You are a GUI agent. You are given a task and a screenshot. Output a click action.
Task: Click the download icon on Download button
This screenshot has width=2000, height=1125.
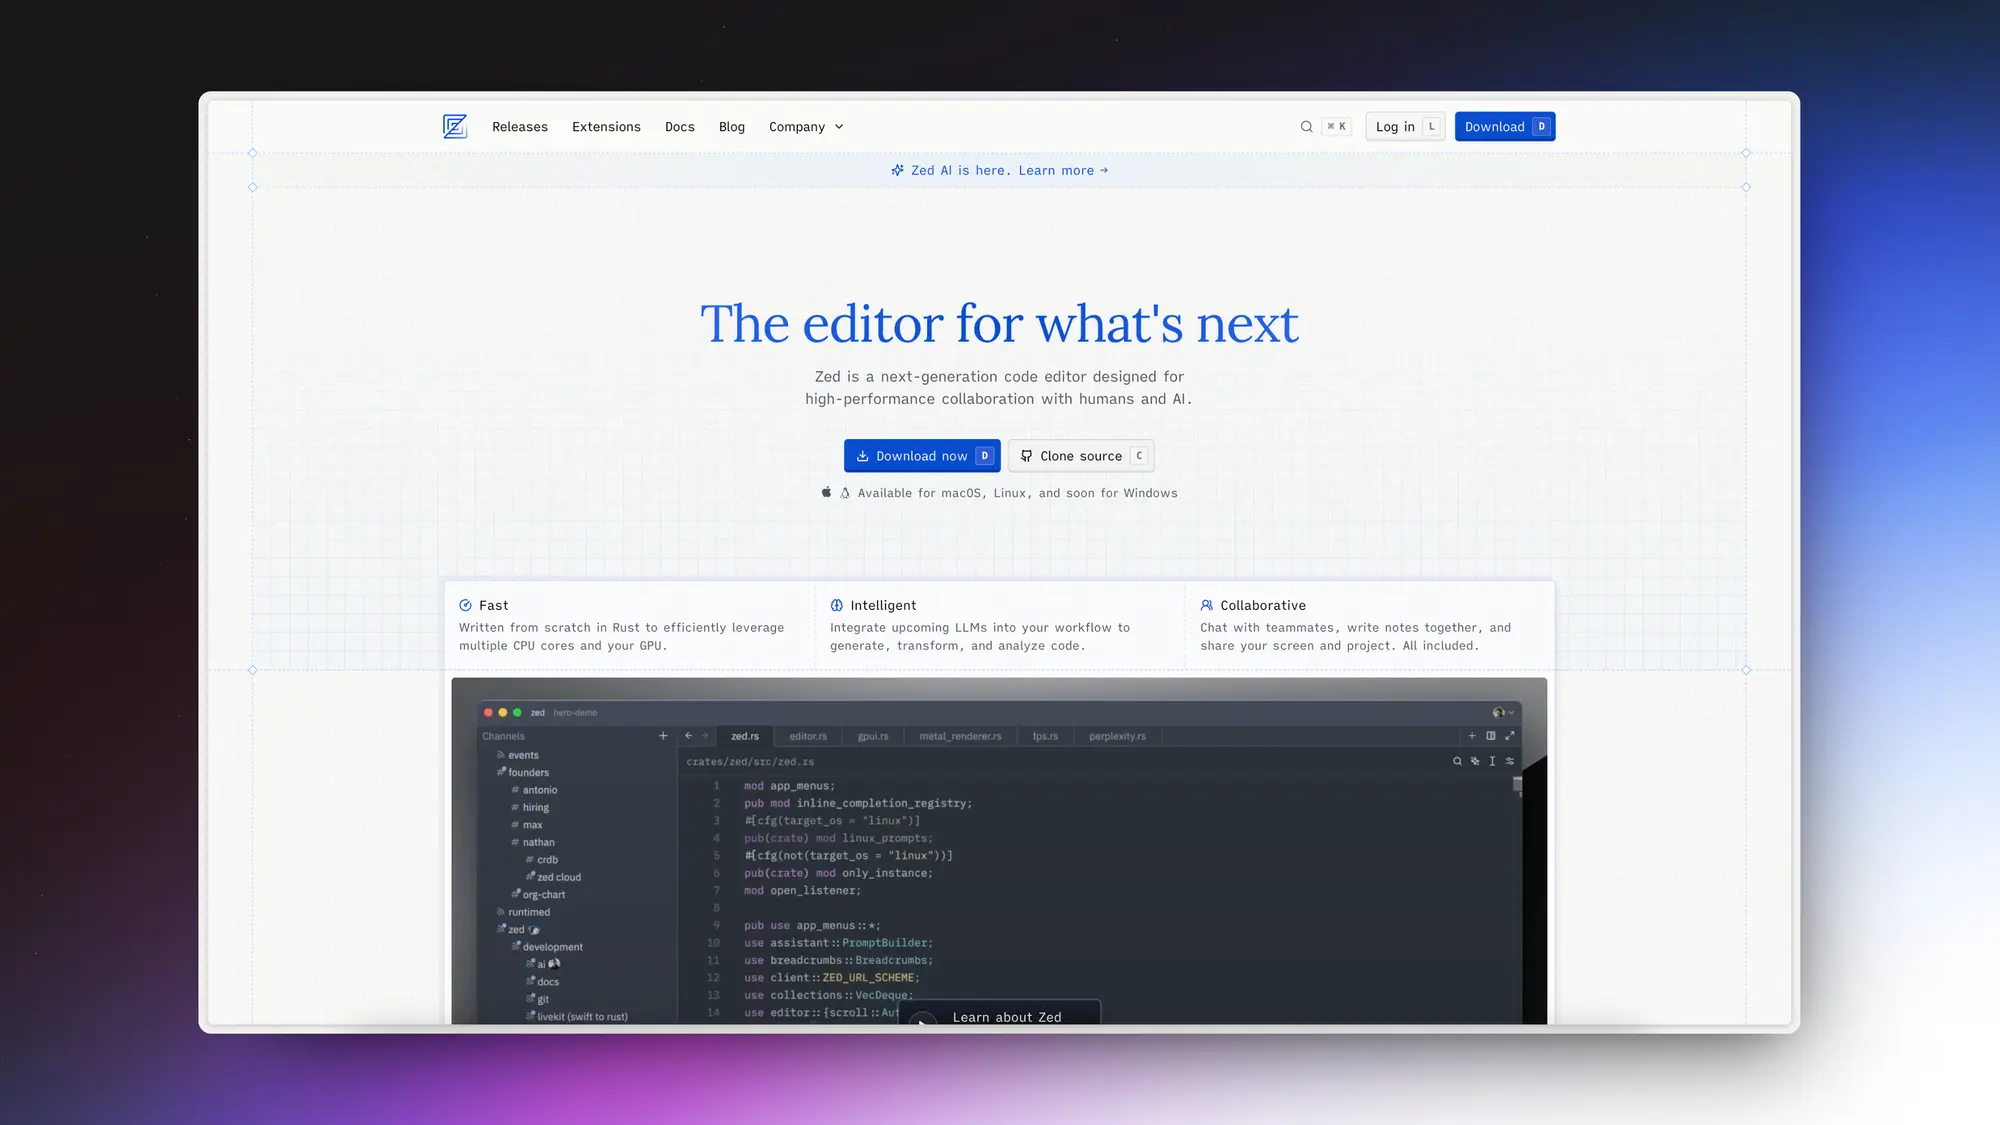(x=859, y=455)
